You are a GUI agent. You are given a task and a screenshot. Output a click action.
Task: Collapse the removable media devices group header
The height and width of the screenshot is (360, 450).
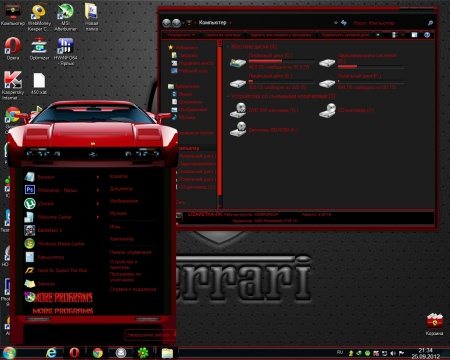pyautogui.click(x=283, y=96)
